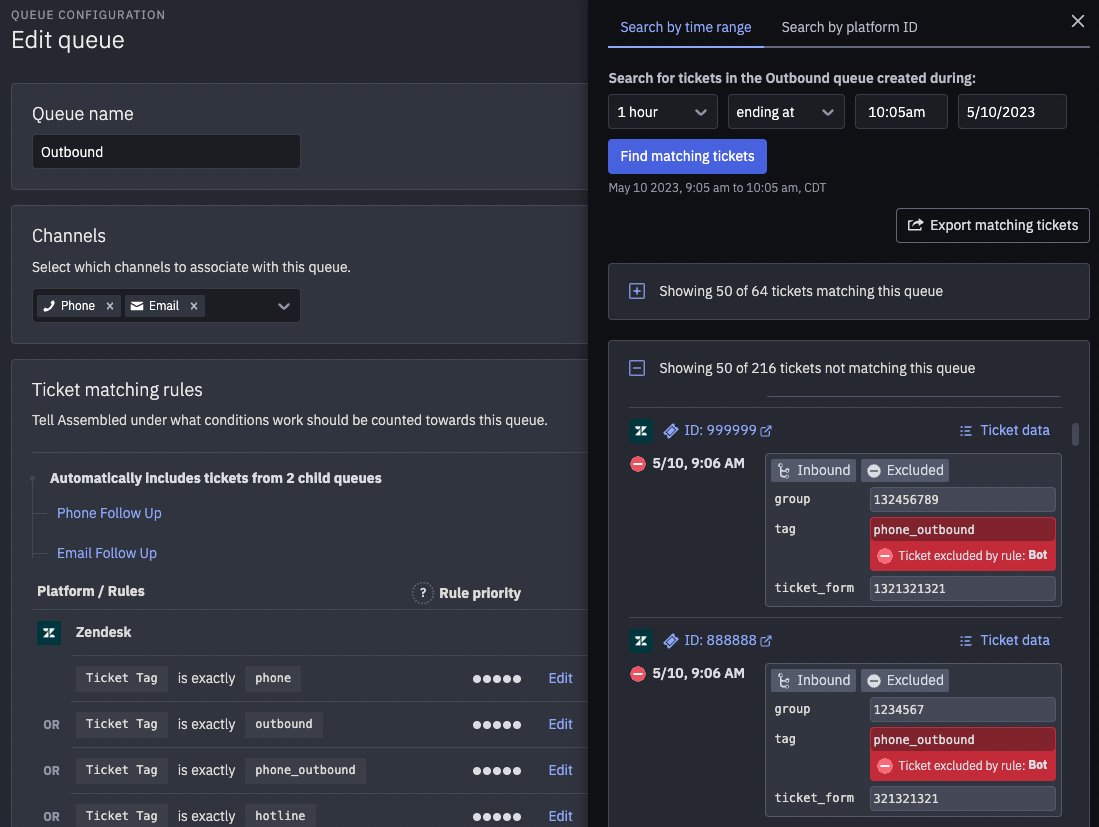Screen dimensions: 1099x827
Task: Click the group value 1234567
Action: 962,710
